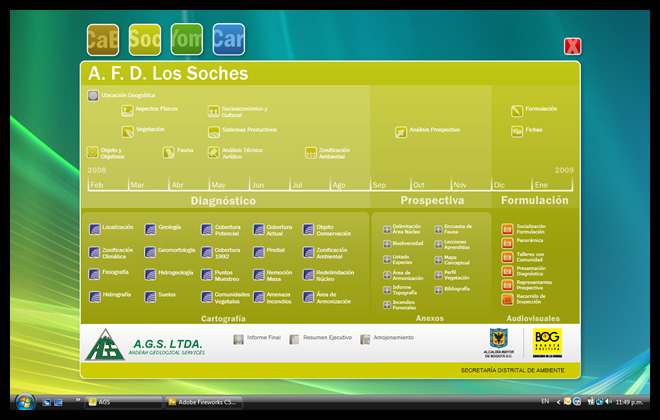Screen dimensions: 660x420
Task: Open Sistemas Productivos item
Action: point(213,131)
